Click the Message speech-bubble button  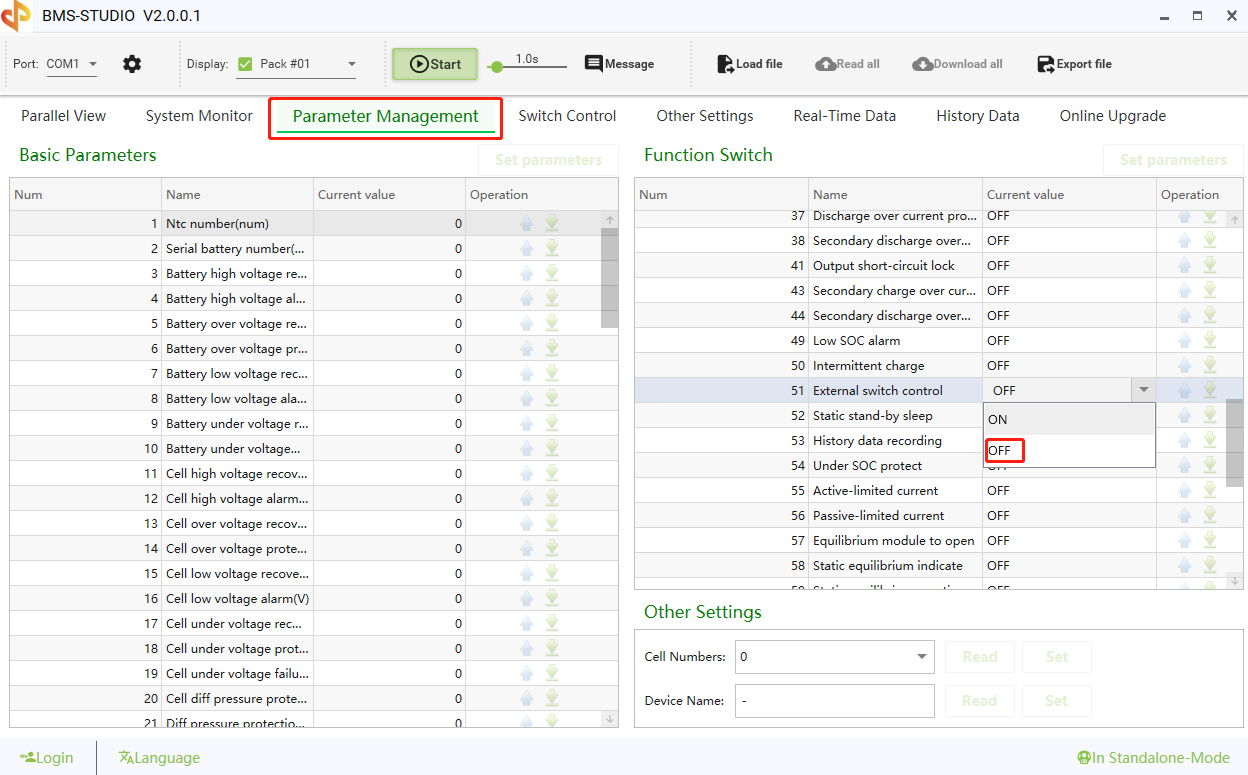[620, 64]
